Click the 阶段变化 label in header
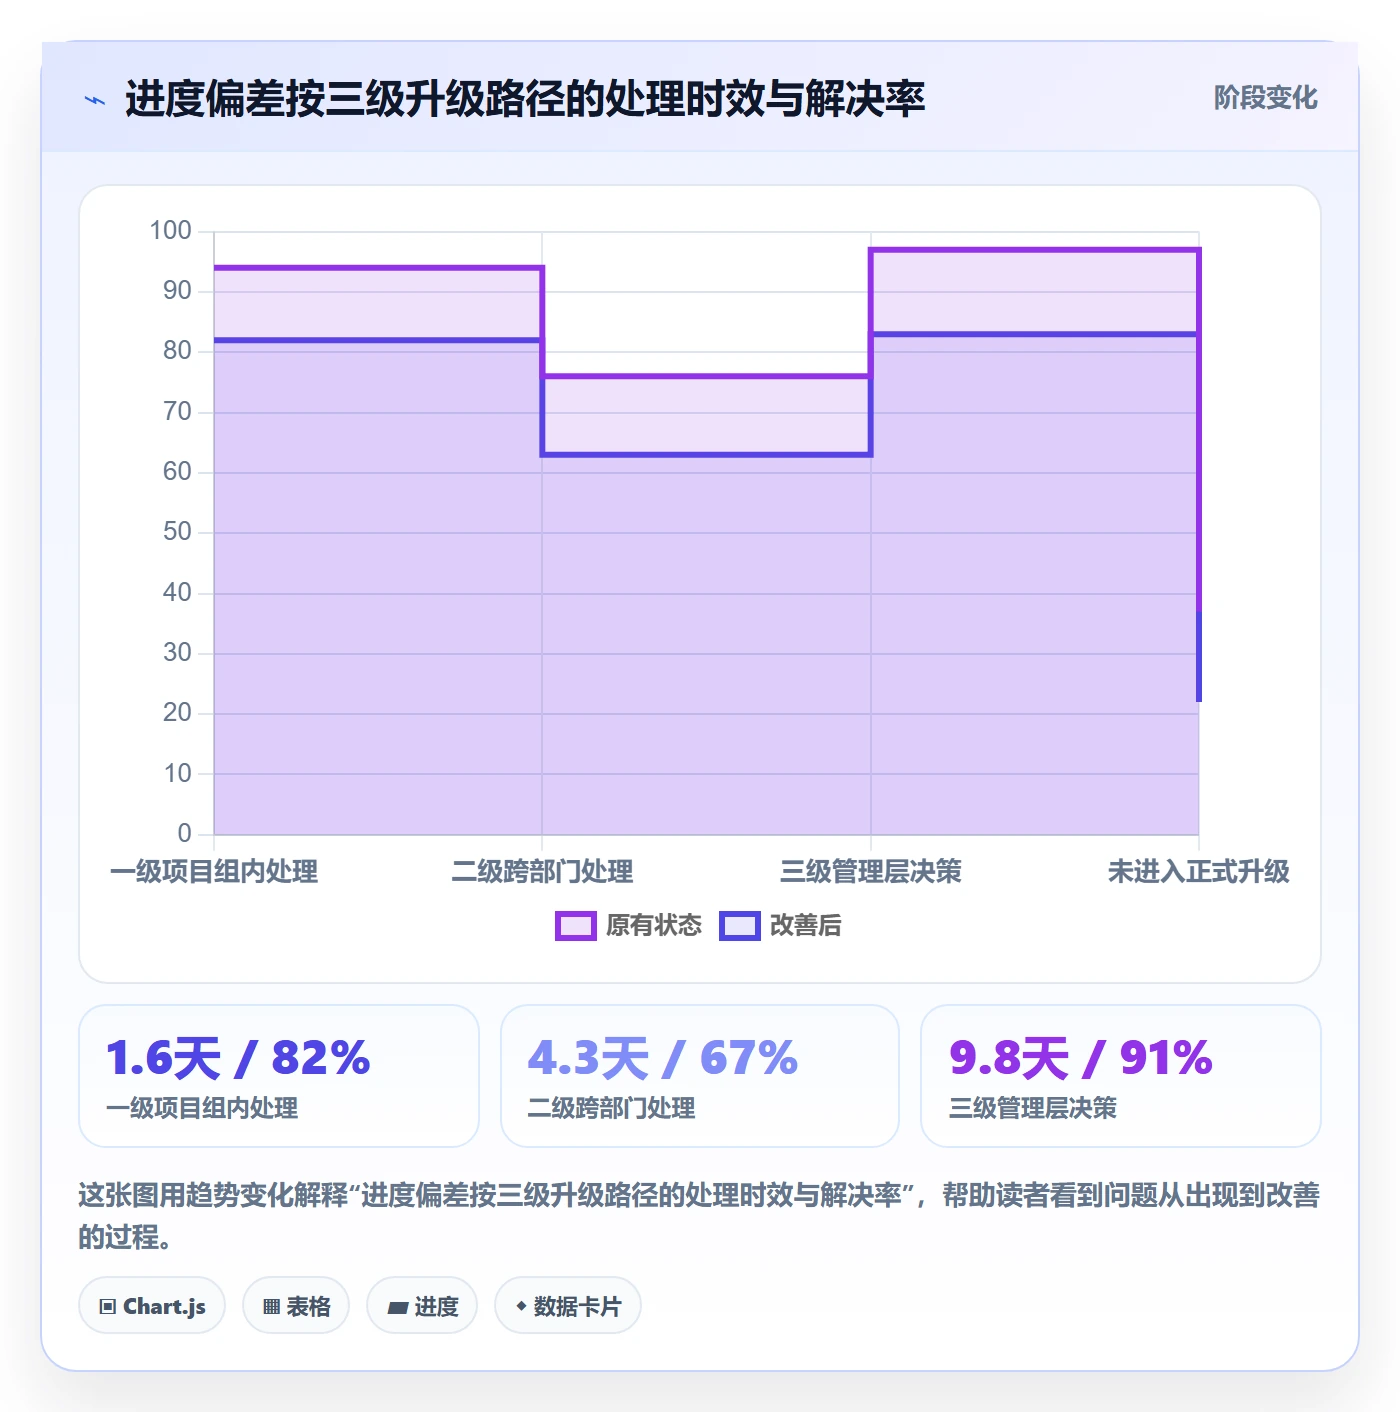The width and height of the screenshot is (1400, 1412). click(x=1265, y=98)
